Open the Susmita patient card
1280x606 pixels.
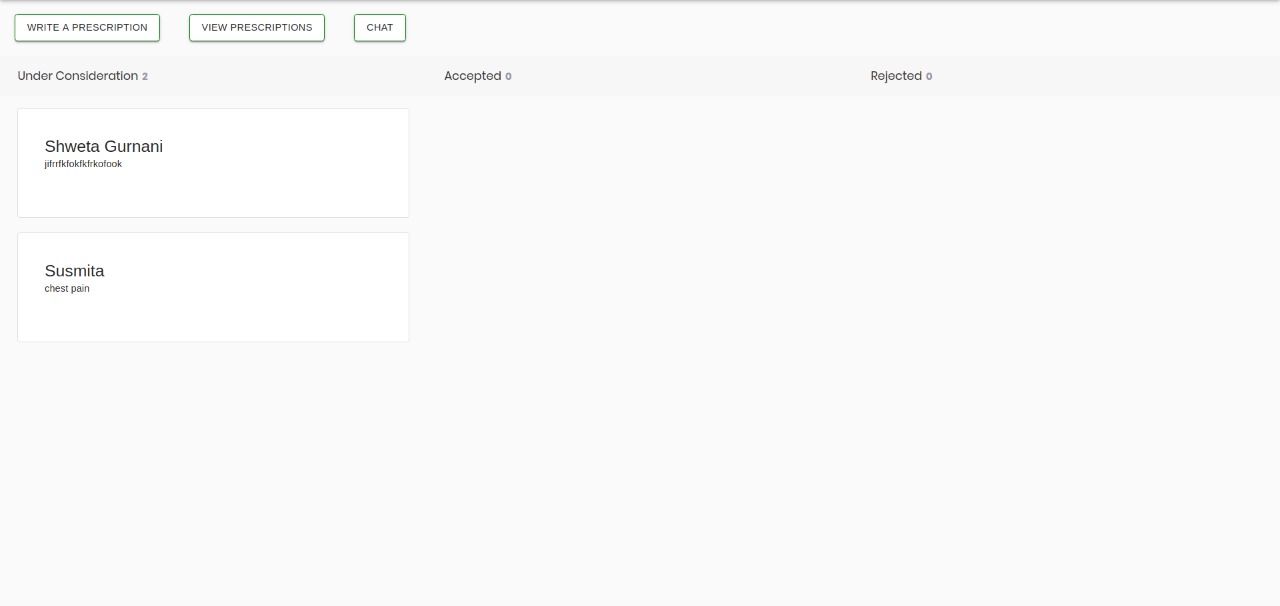pos(213,315)
